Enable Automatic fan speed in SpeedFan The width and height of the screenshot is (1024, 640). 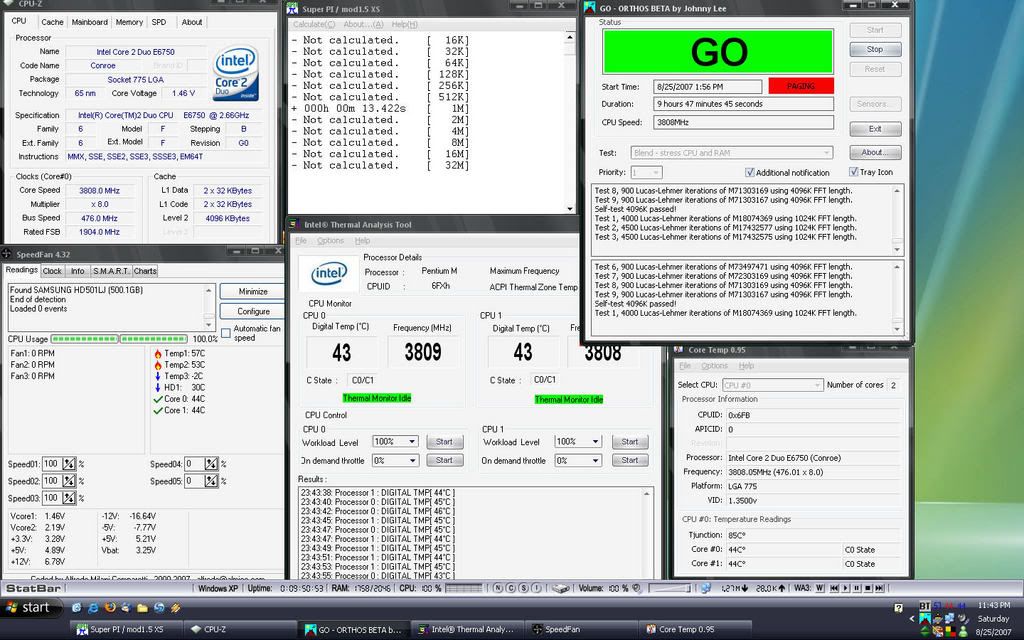point(226,333)
